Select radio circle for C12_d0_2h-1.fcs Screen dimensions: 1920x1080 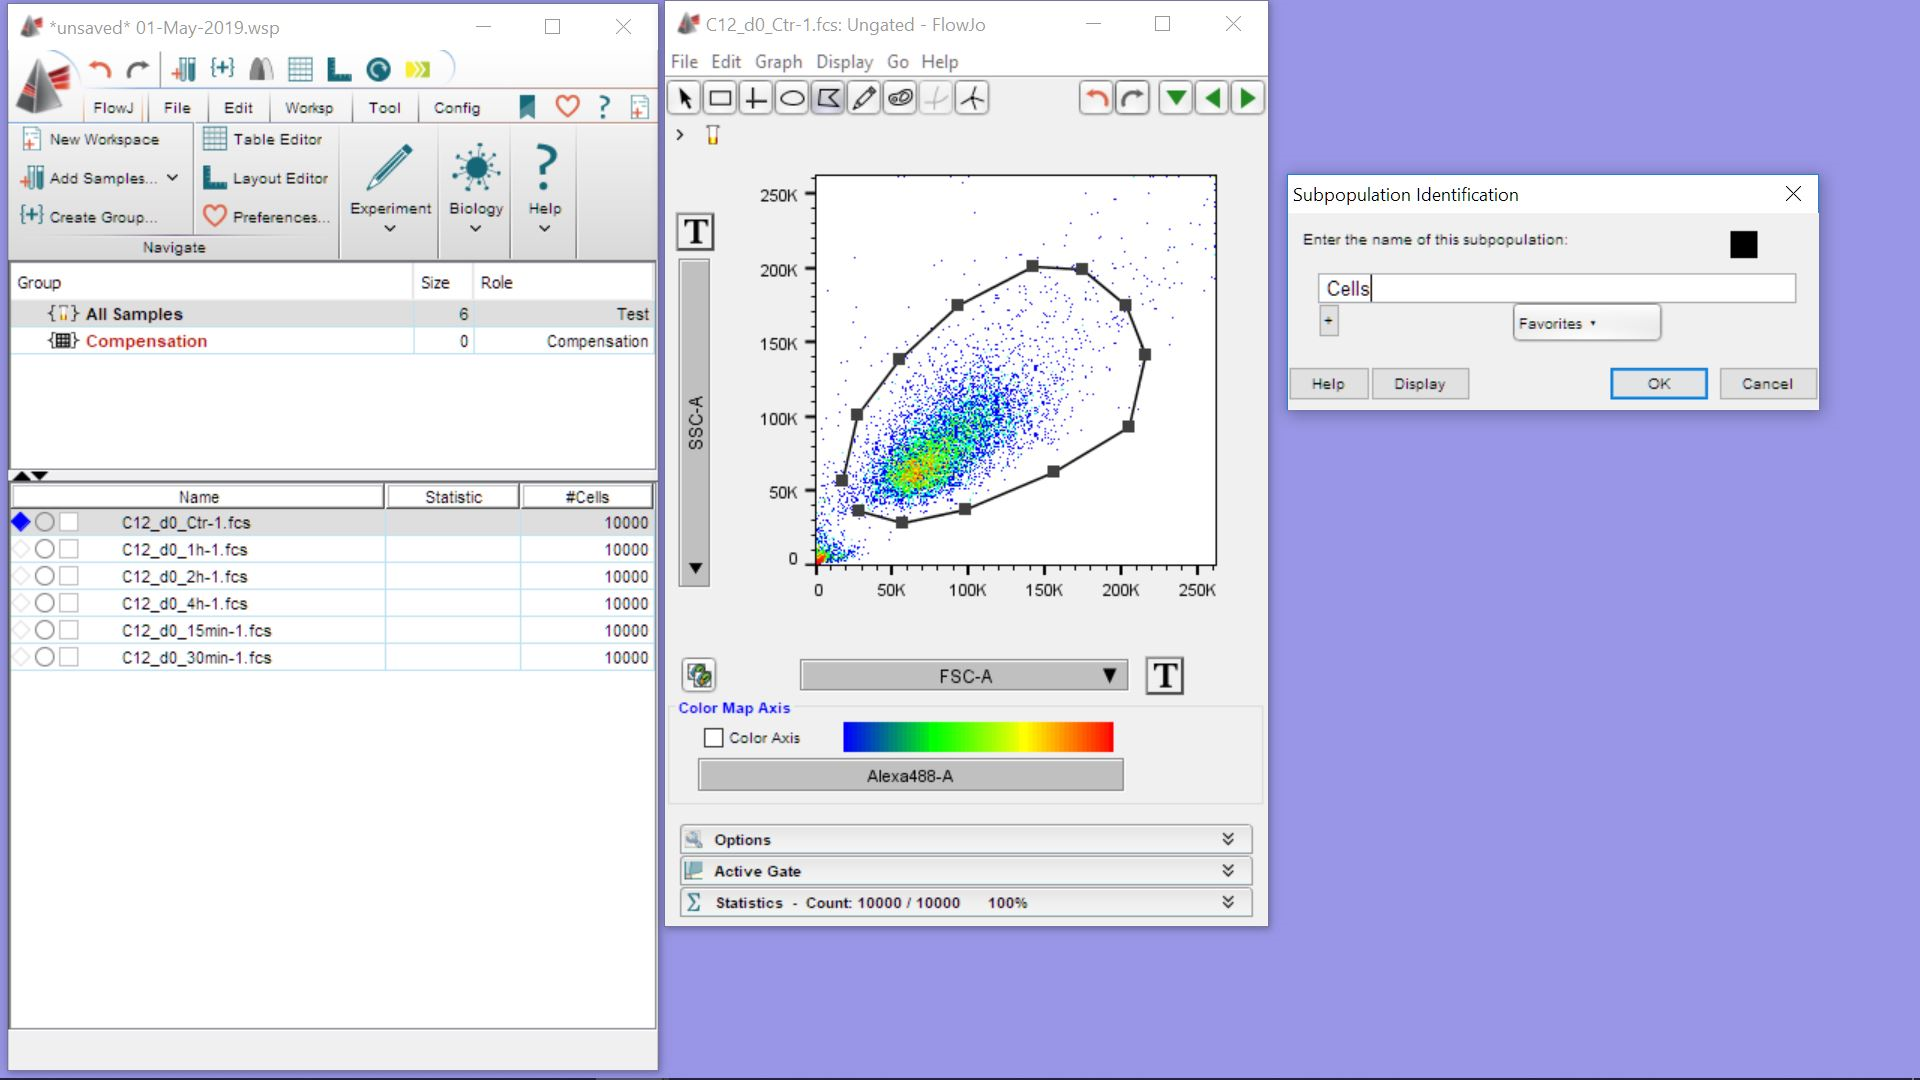coord(44,576)
